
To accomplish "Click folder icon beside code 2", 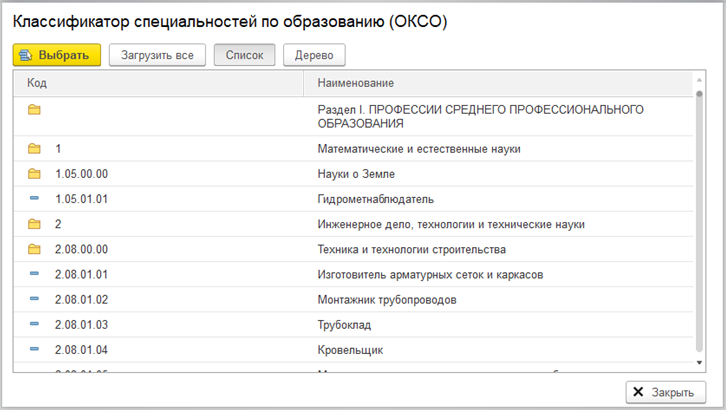I will coord(34,224).
